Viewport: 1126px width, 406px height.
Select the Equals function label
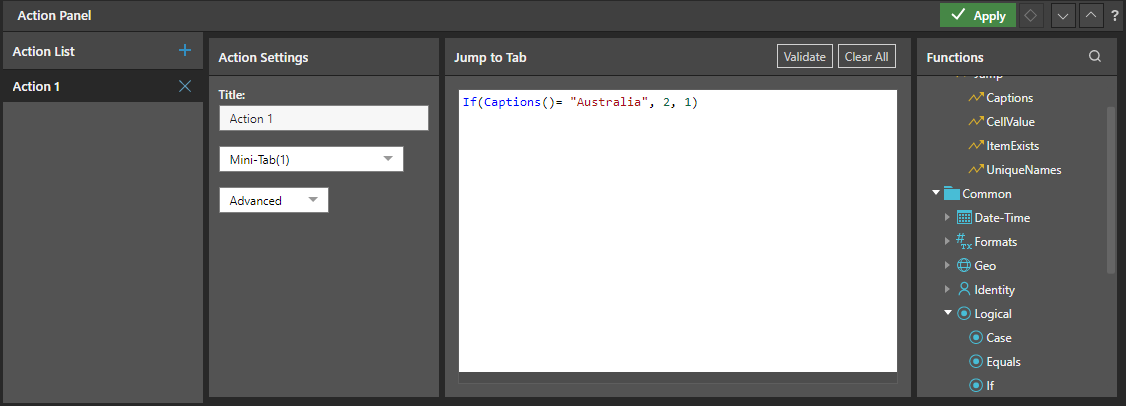1003,361
